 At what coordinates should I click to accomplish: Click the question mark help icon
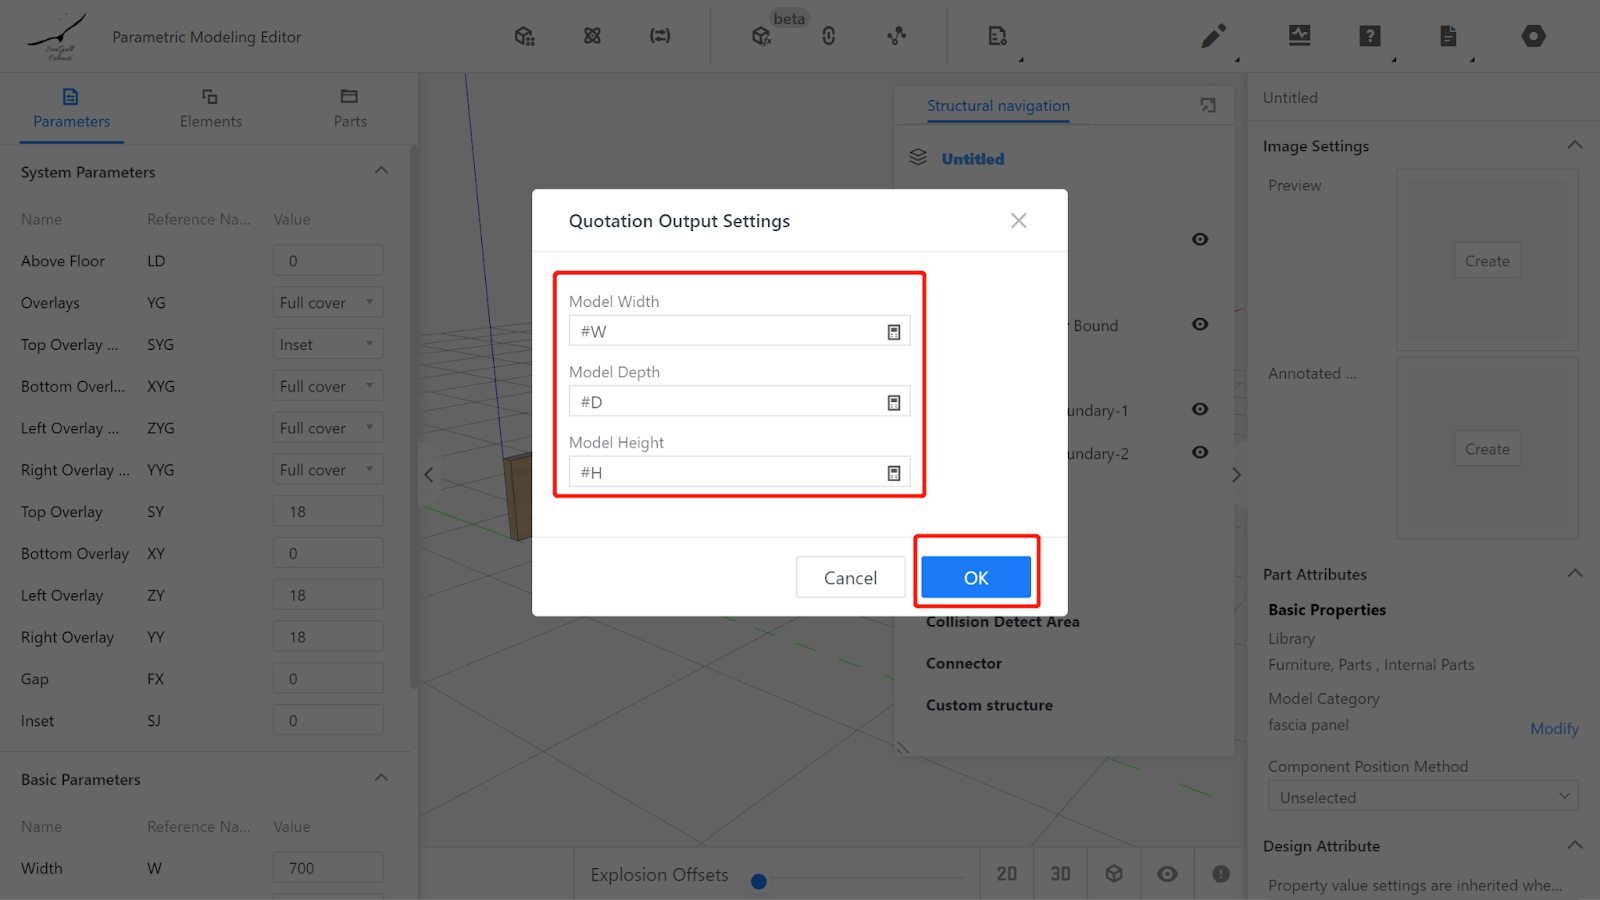coord(1370,37)
